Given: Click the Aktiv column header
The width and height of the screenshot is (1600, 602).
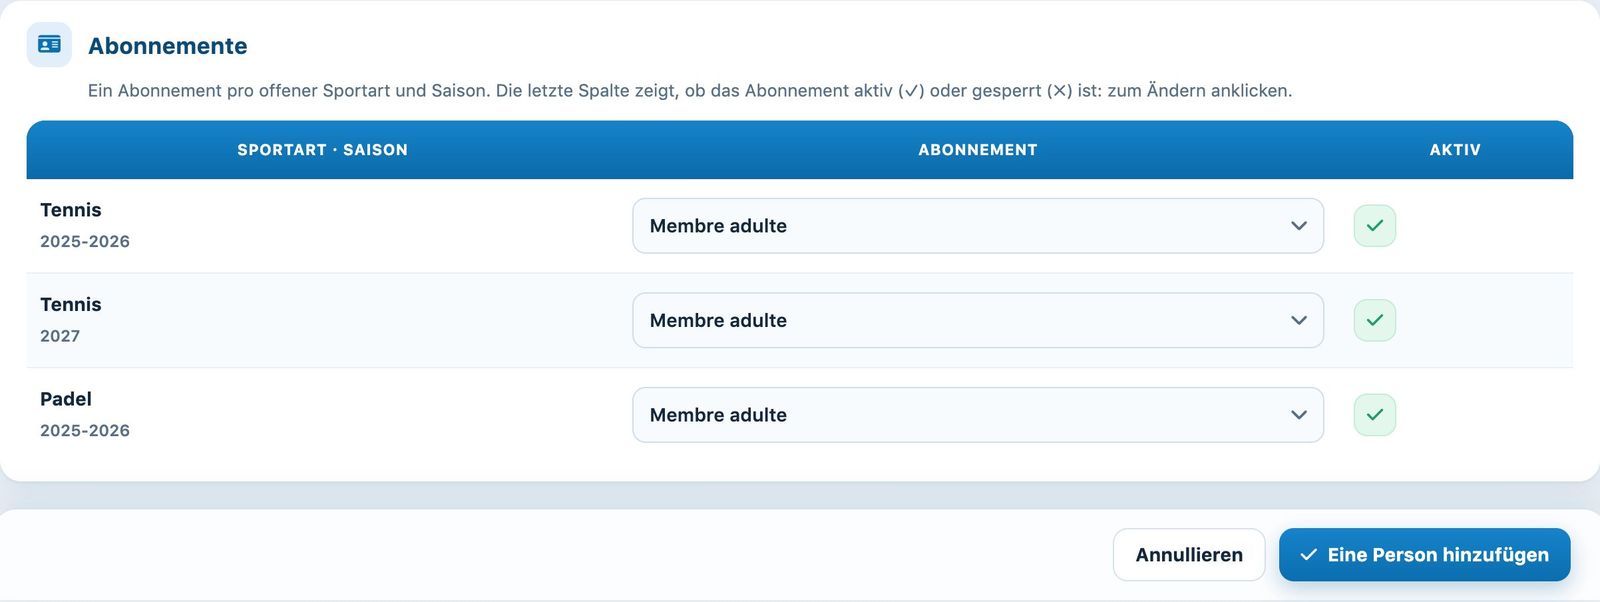Looking at the screenshot, I should (1455, 150).
